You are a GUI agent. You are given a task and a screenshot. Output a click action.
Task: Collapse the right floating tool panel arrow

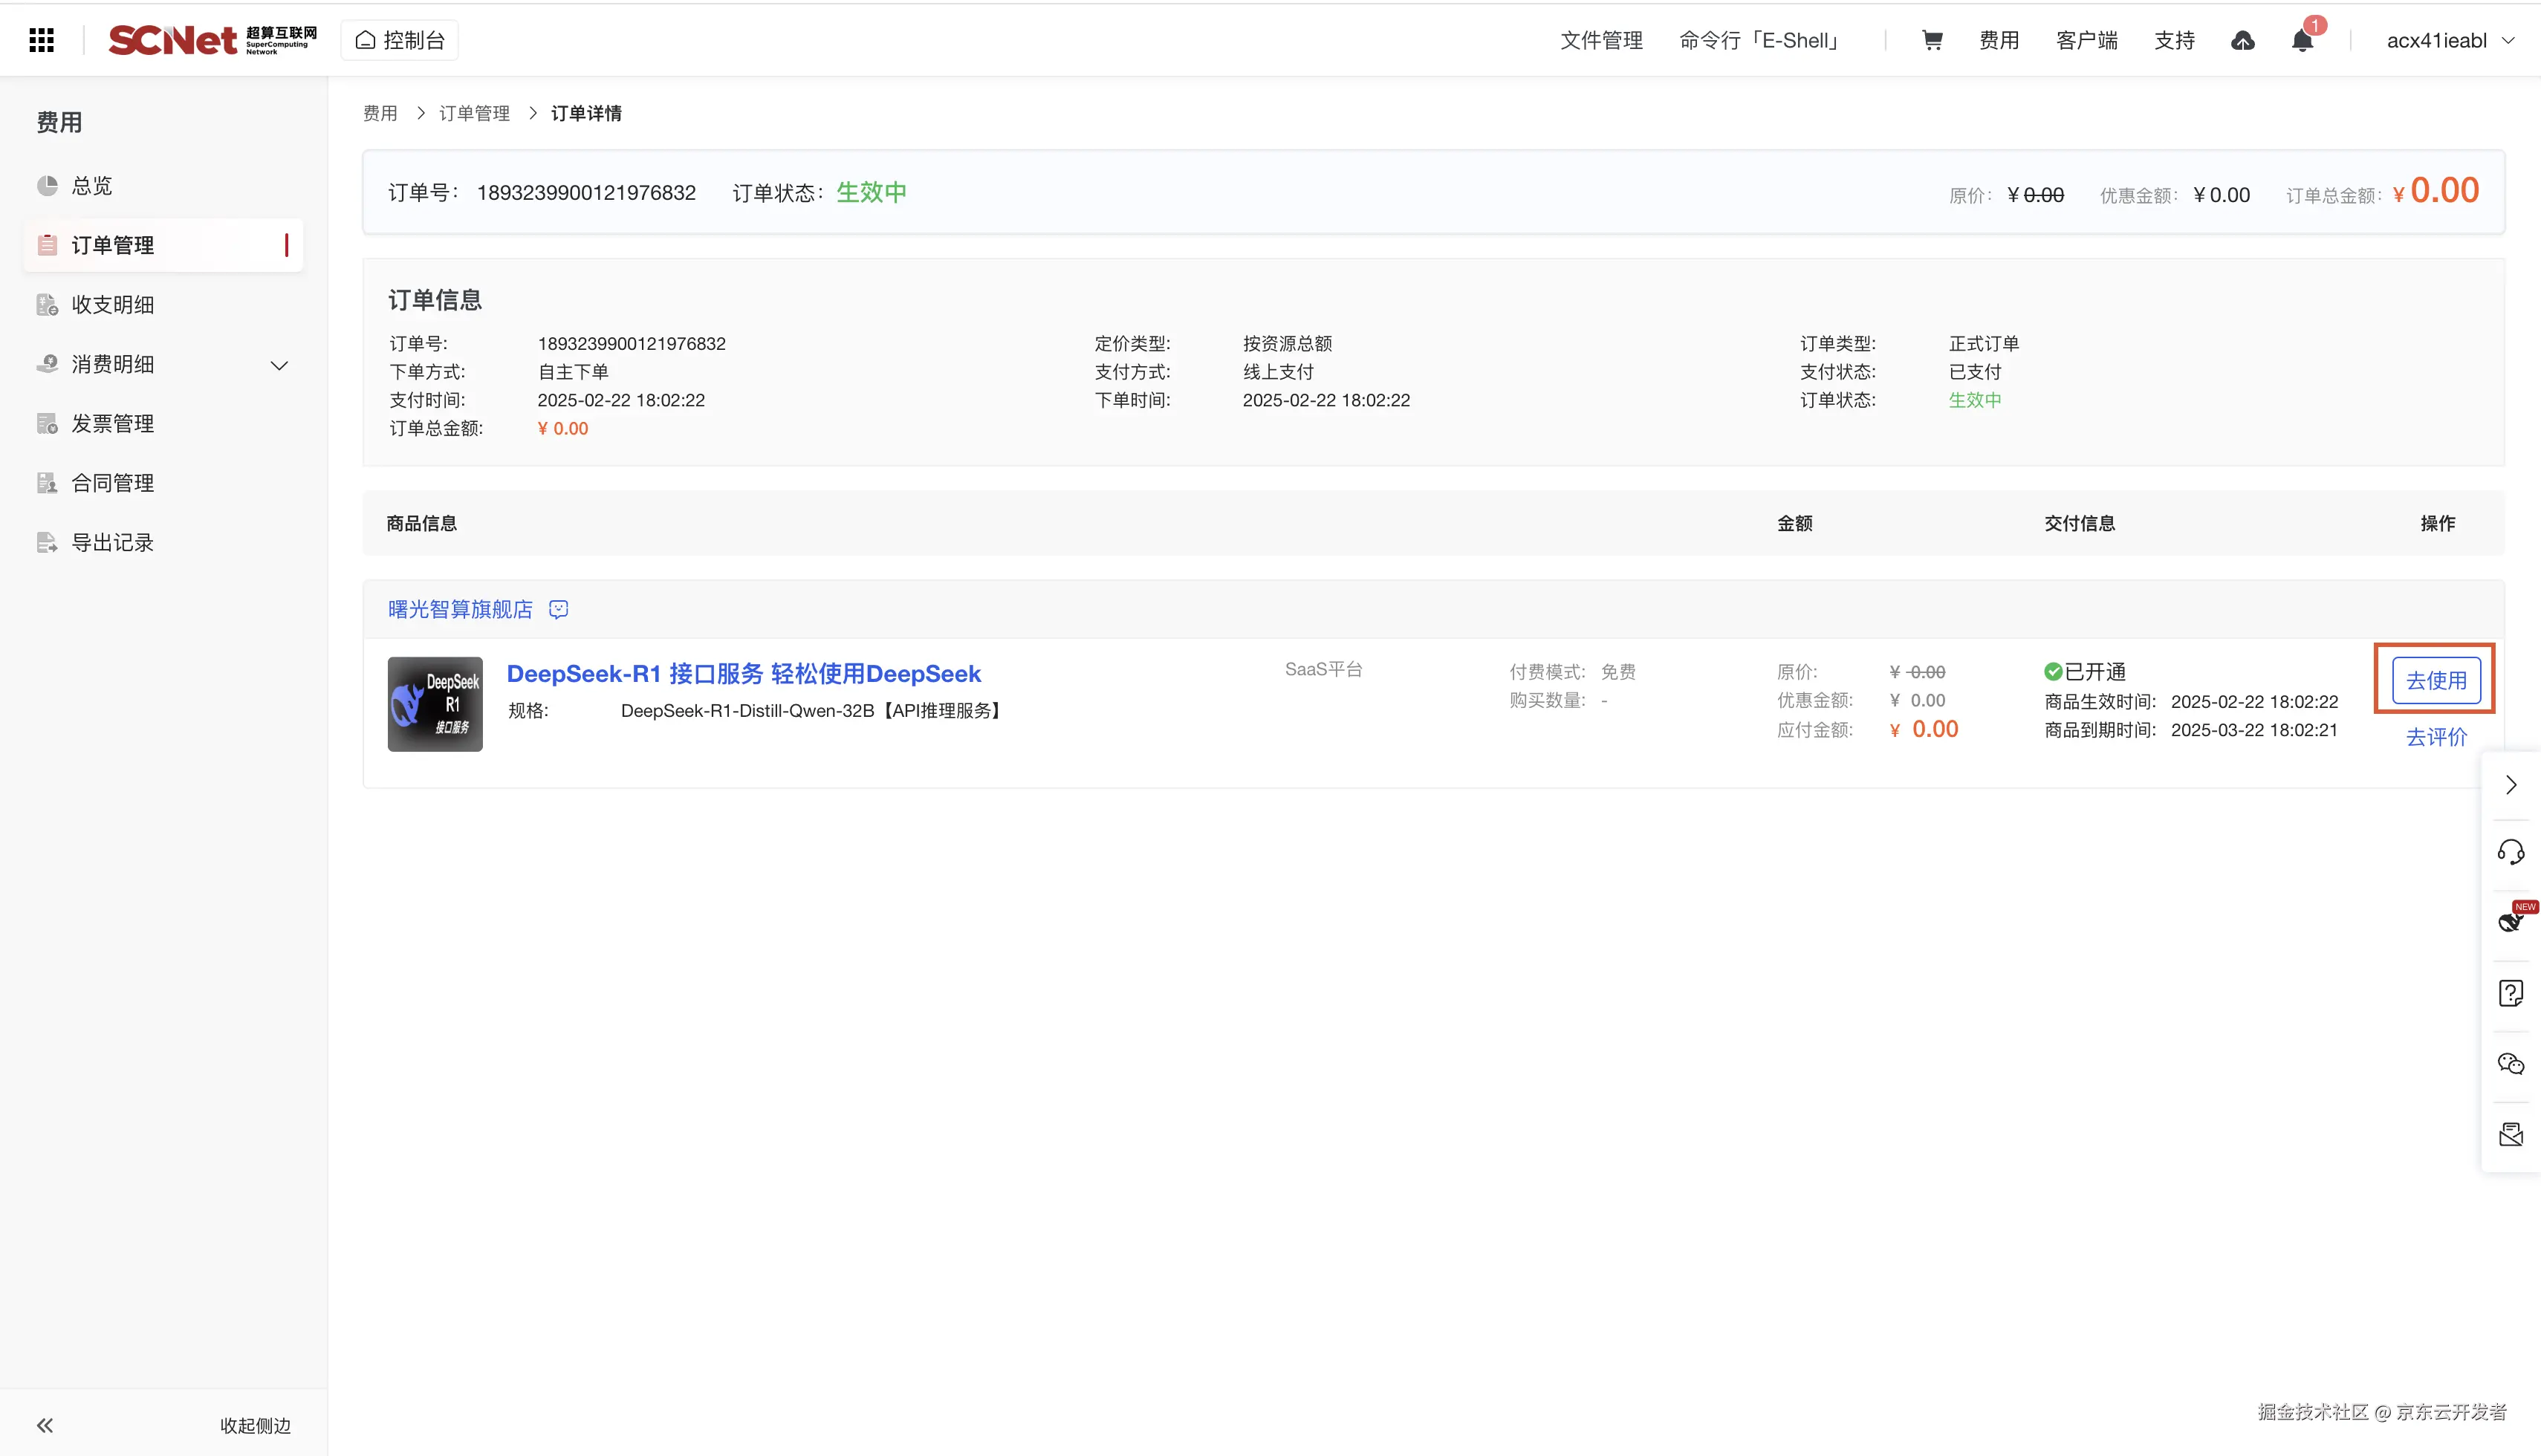point(2511,785)
